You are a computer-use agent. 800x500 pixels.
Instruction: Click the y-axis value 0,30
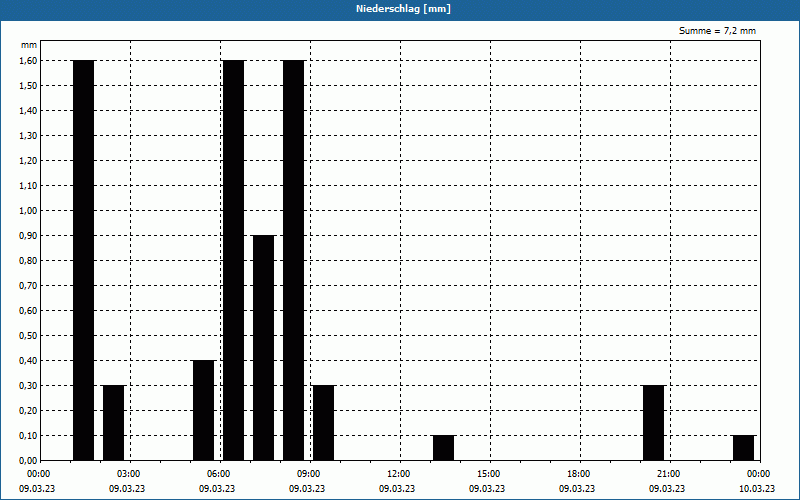(28, 386)
